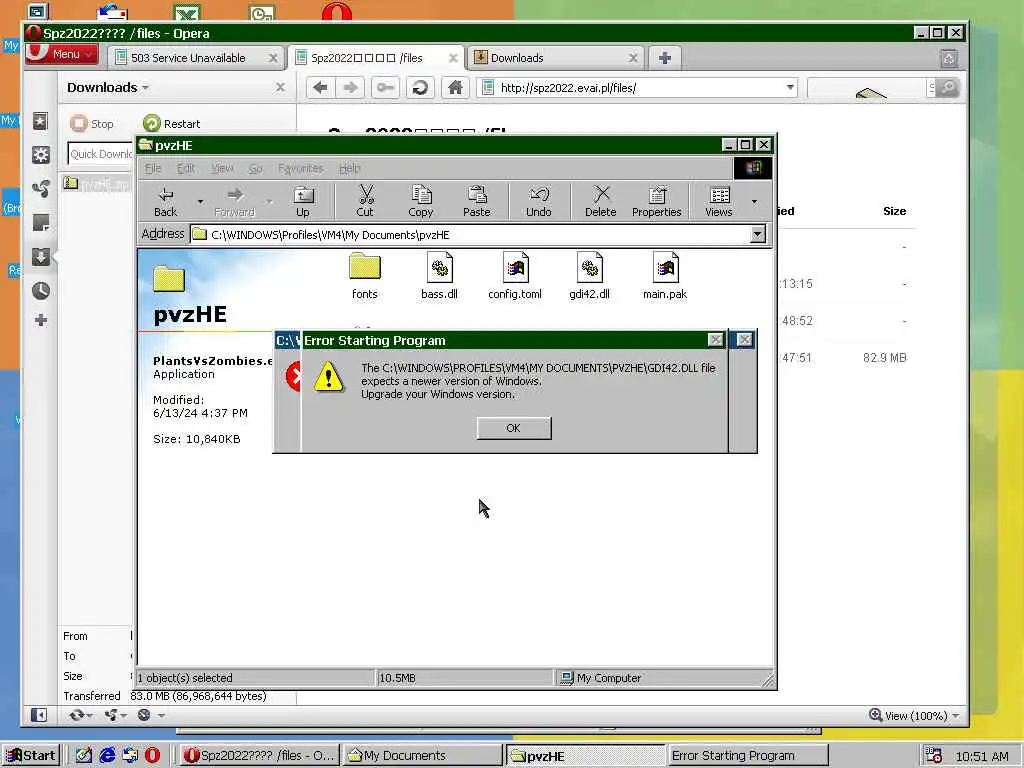Expand the Views dropdown arrow
Viewport: 1024px width, 768px height.
(x=754, y=201)
